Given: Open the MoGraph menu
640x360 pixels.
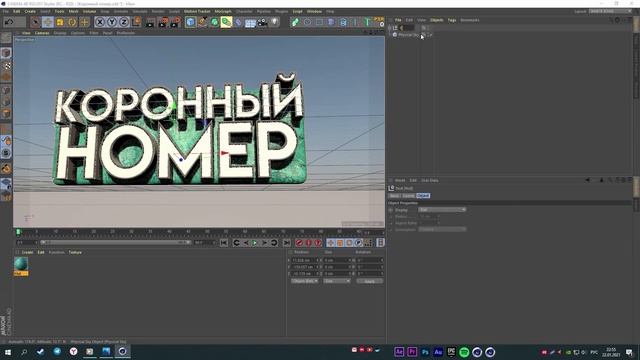Looking at the screenshot, I should click(223, 11).
